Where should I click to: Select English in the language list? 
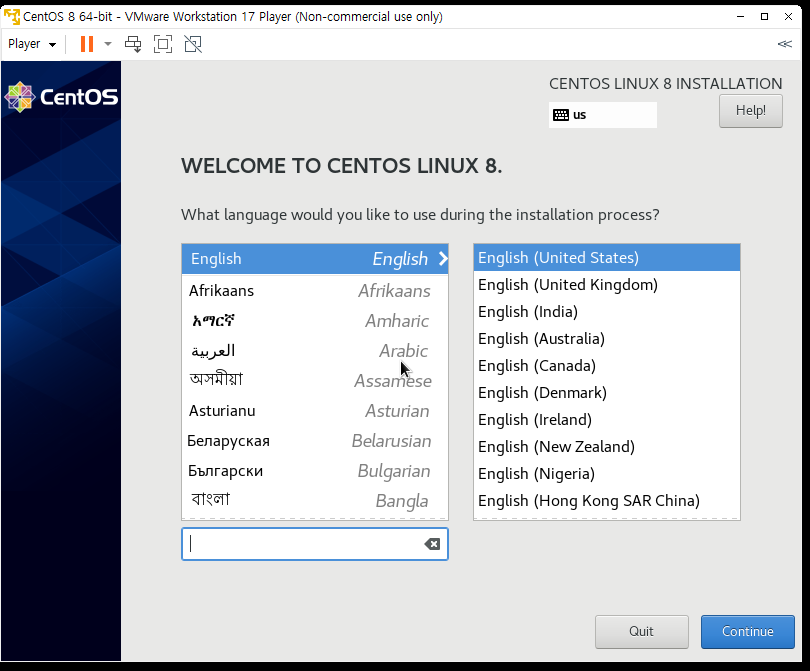[315, 259]
